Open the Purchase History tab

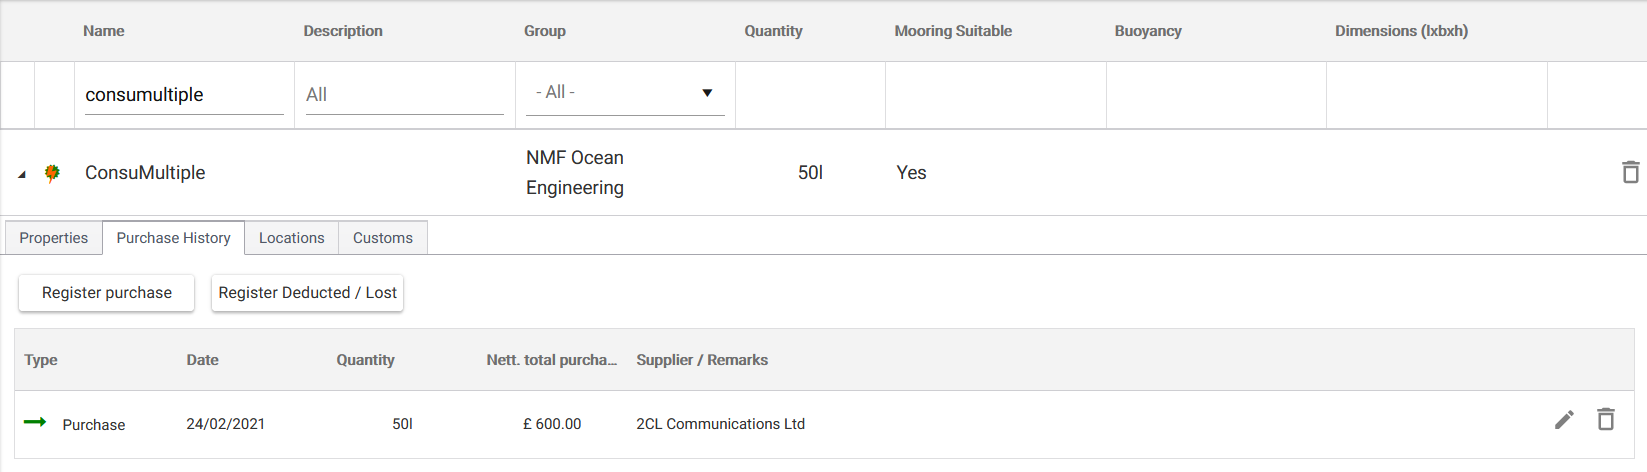click(173, 238)
